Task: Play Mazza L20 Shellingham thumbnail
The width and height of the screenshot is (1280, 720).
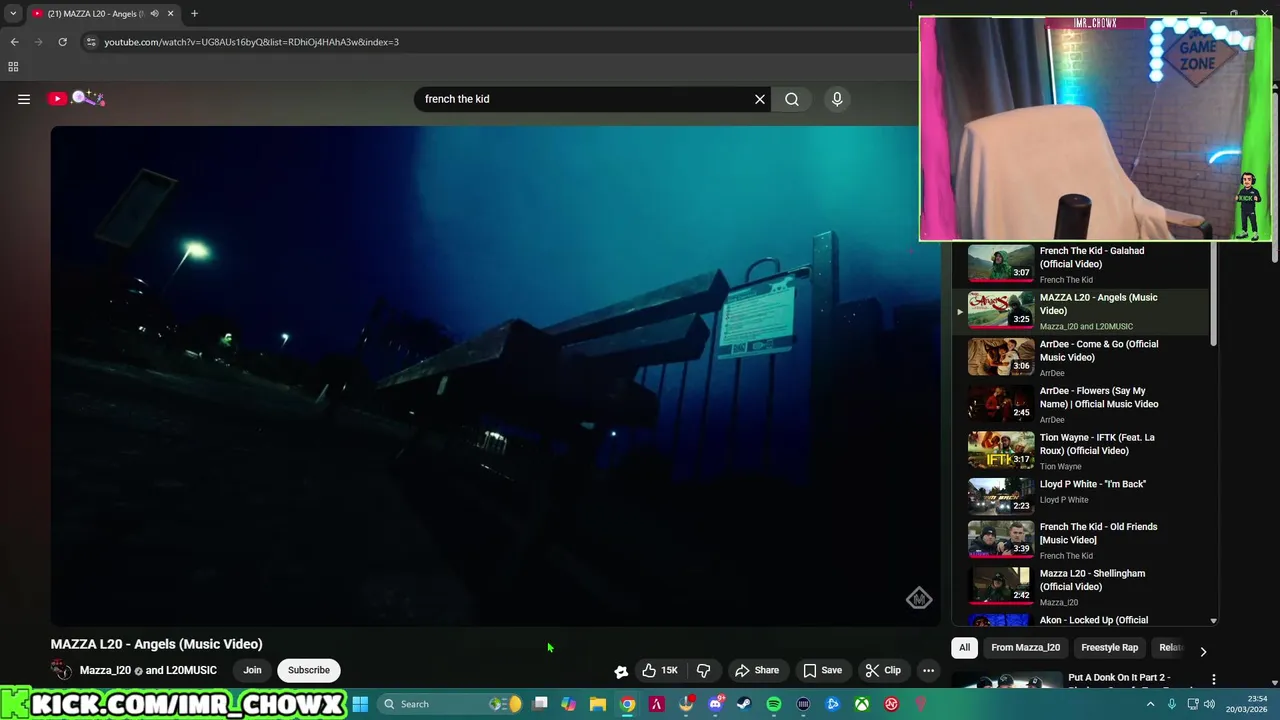Action: 1001,585
